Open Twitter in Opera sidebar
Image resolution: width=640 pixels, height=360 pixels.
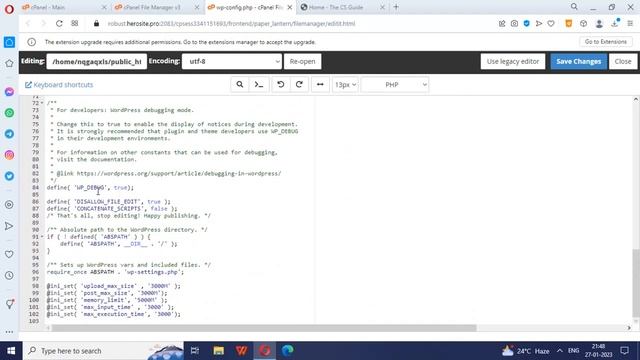click(9, 176)
